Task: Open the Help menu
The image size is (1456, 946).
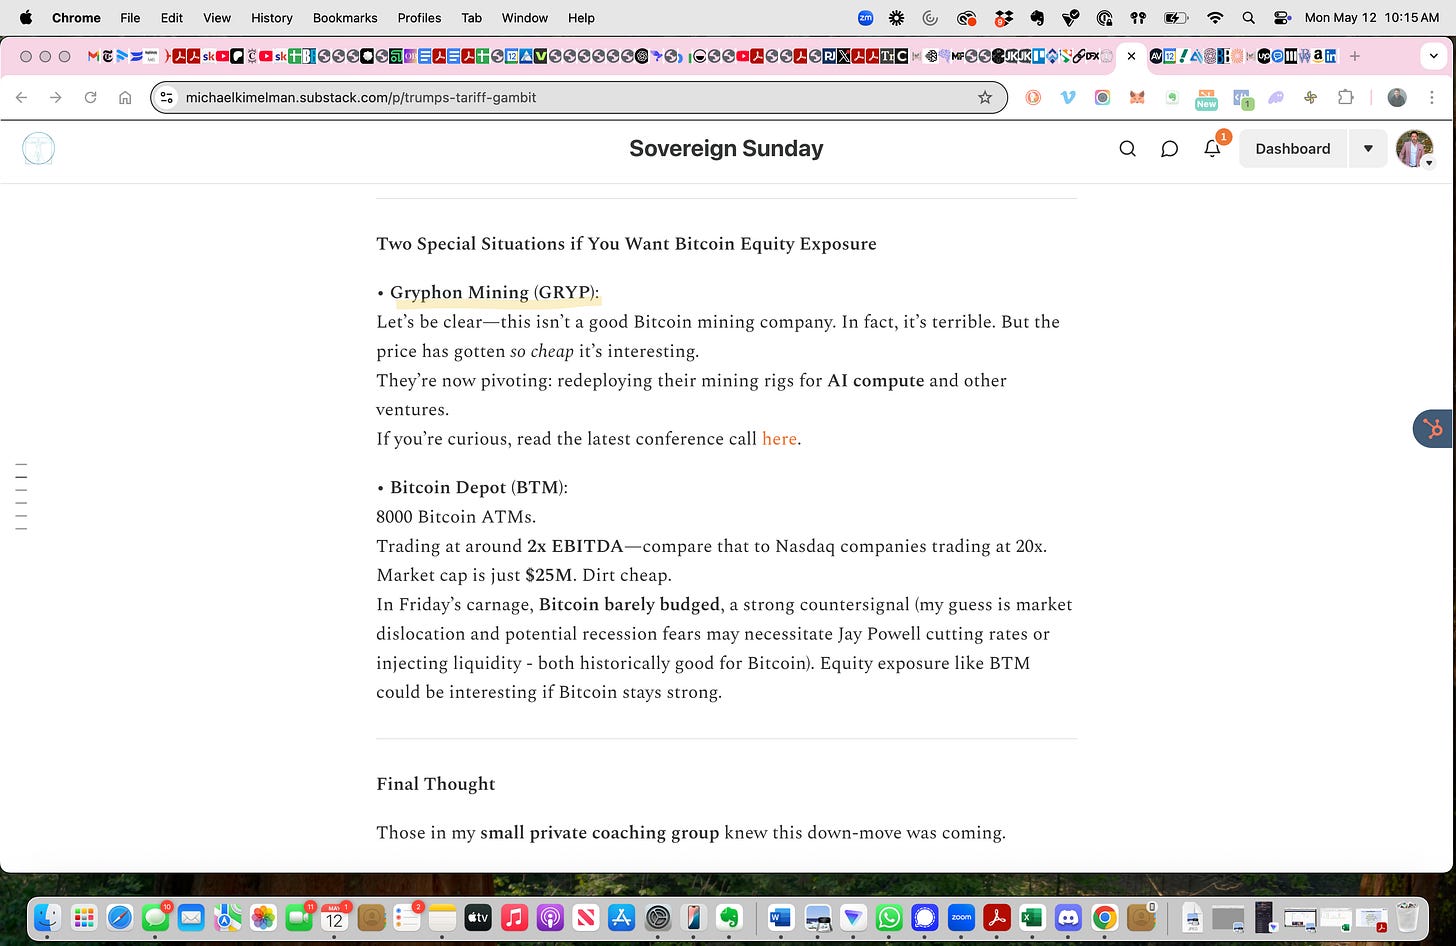Action: pyautogui.click(x=581, y=17)
